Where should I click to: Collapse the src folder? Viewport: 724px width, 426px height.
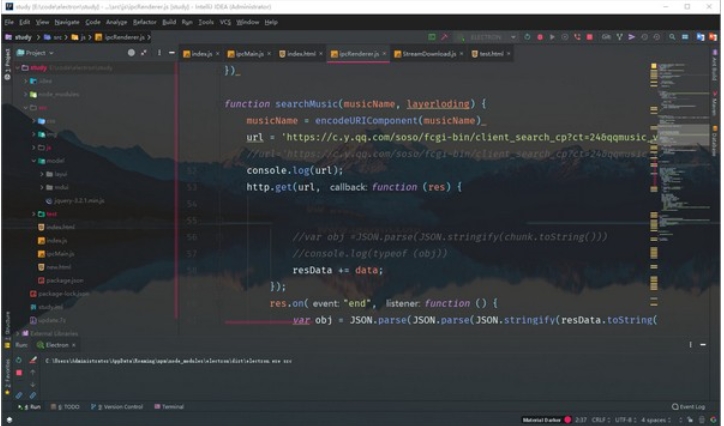click(26, 108)
